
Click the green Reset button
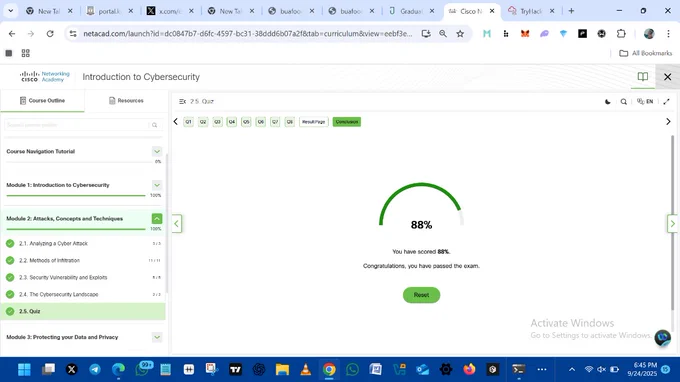(x=421, y=295)
